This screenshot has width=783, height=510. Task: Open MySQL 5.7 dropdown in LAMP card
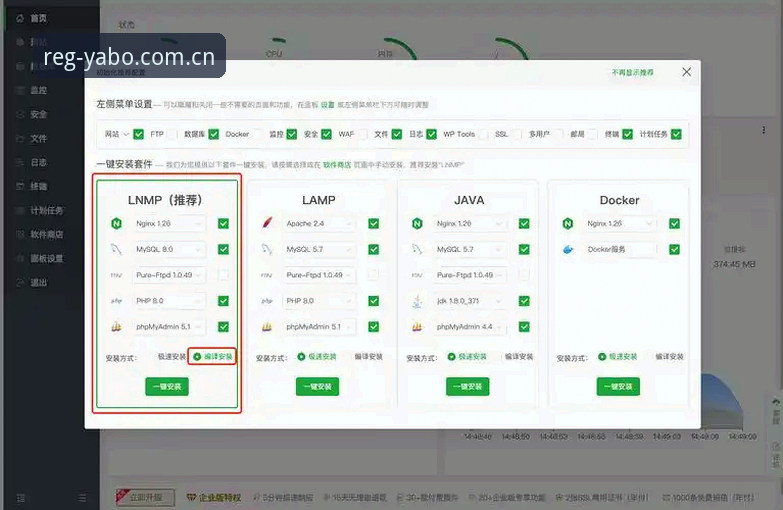pos(320,249)
